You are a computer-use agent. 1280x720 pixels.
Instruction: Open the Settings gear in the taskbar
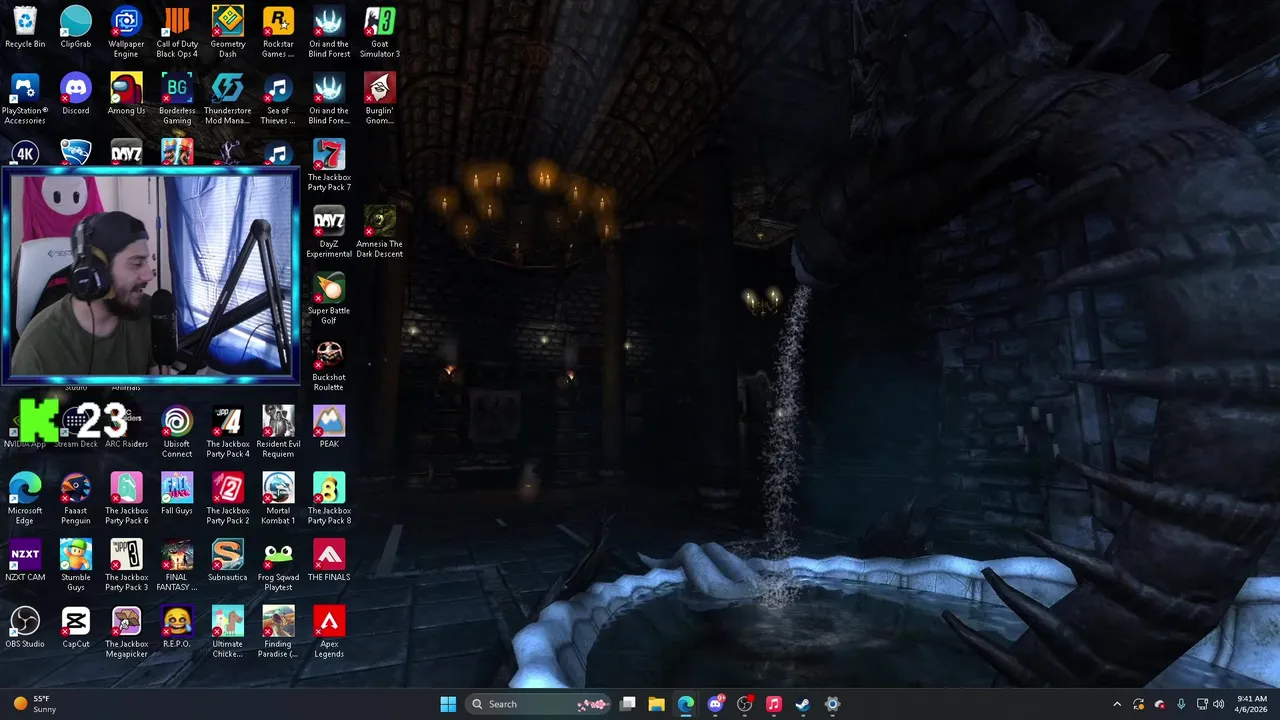832,704
